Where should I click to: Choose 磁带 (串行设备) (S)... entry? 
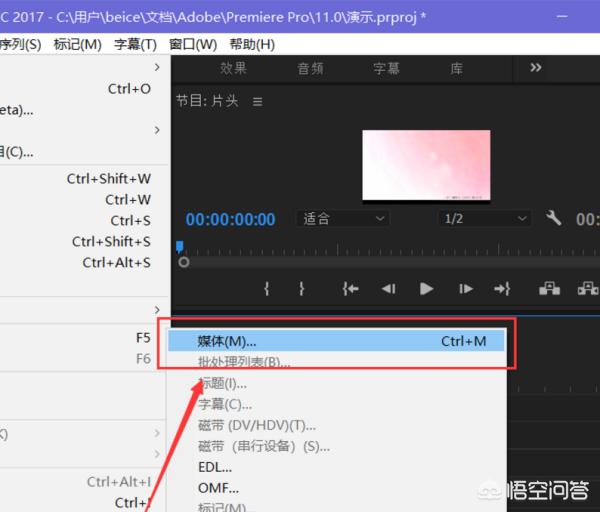pos(336,446)
